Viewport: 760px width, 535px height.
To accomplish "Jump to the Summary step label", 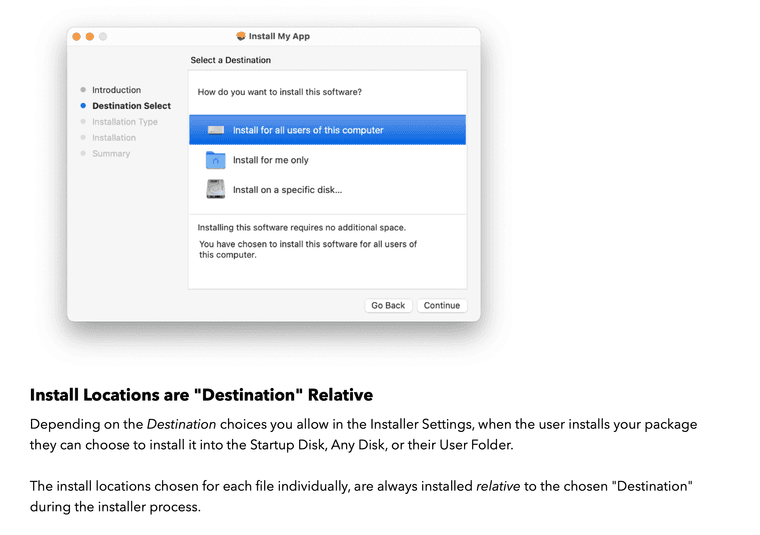I will pos(111,154).
